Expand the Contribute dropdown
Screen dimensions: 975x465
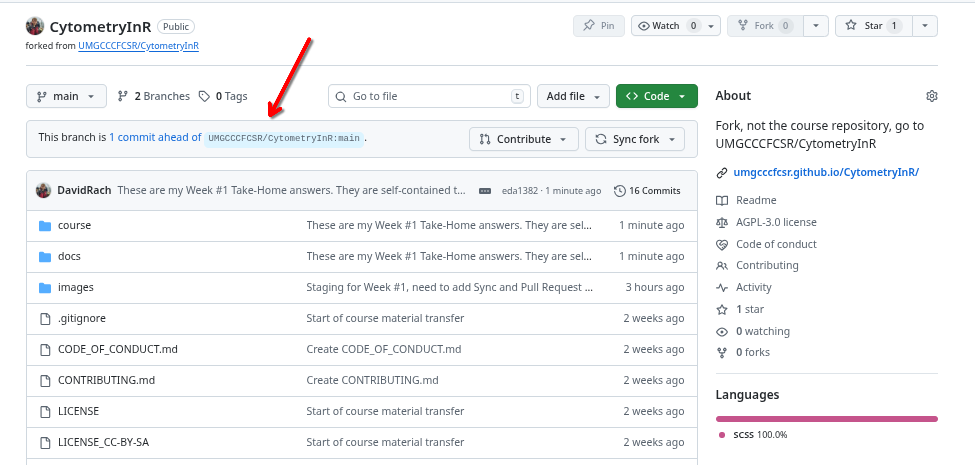[523, 139]
